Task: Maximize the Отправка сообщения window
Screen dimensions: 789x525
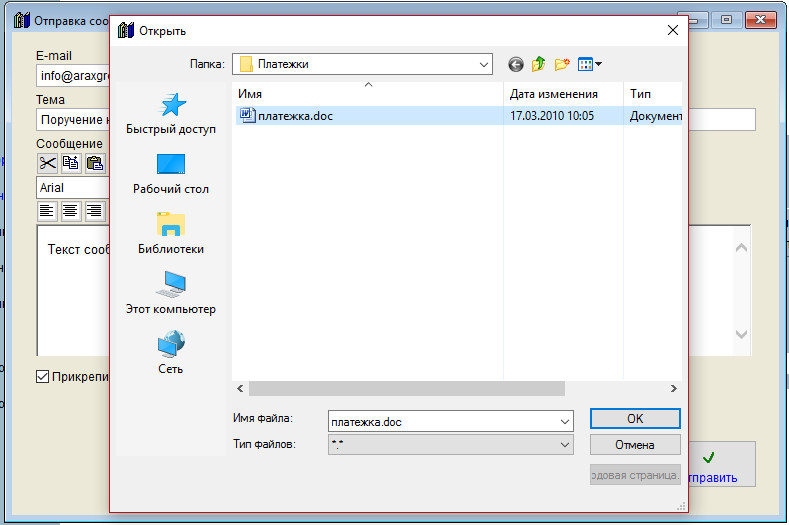Action: click(727, 20)
